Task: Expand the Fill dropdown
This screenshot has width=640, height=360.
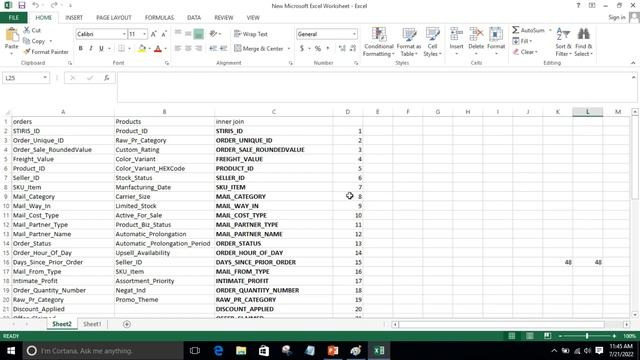Action: [x=531, y=41]
